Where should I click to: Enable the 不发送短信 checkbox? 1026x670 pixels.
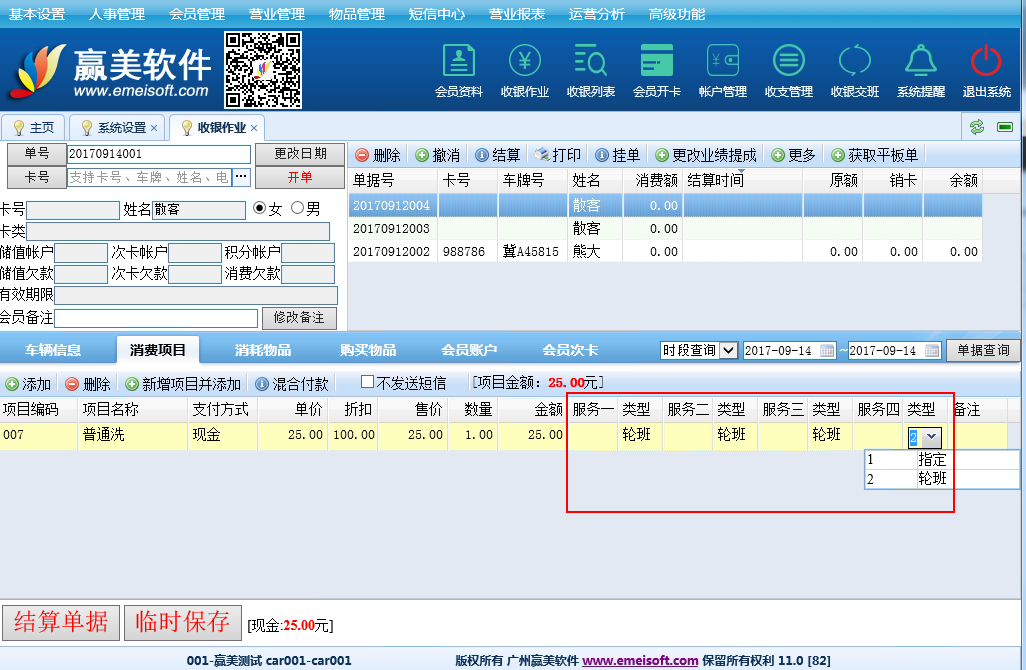(x=367, y=382)
